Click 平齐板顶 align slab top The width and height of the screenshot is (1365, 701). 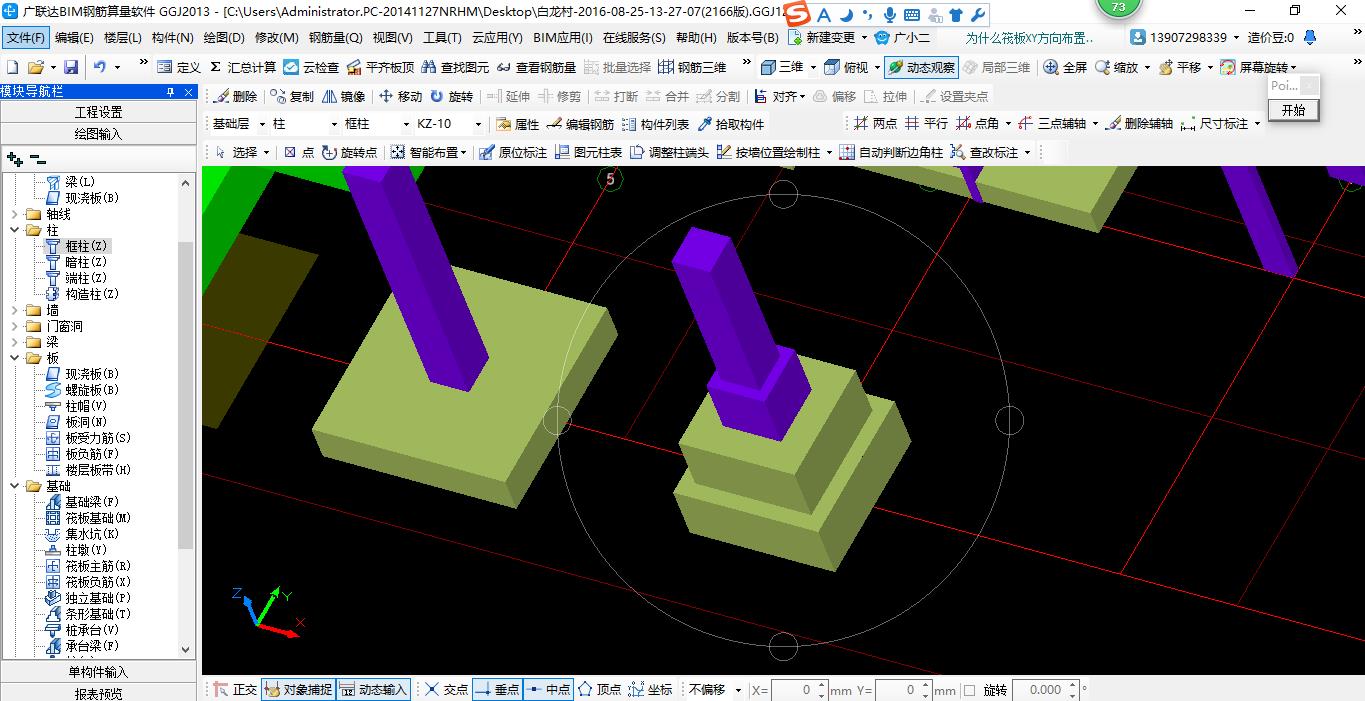pyautogui.click(x=380, y=67)
